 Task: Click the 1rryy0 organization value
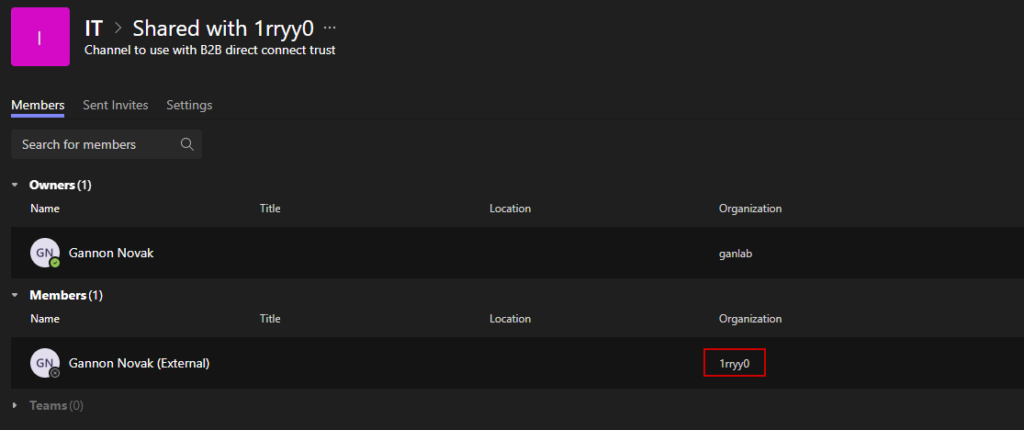point(734,363)
